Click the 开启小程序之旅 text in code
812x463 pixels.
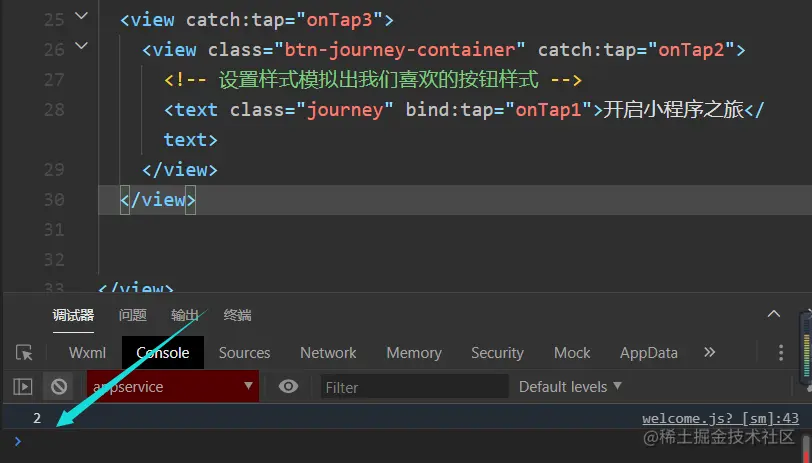coord(673,110)
